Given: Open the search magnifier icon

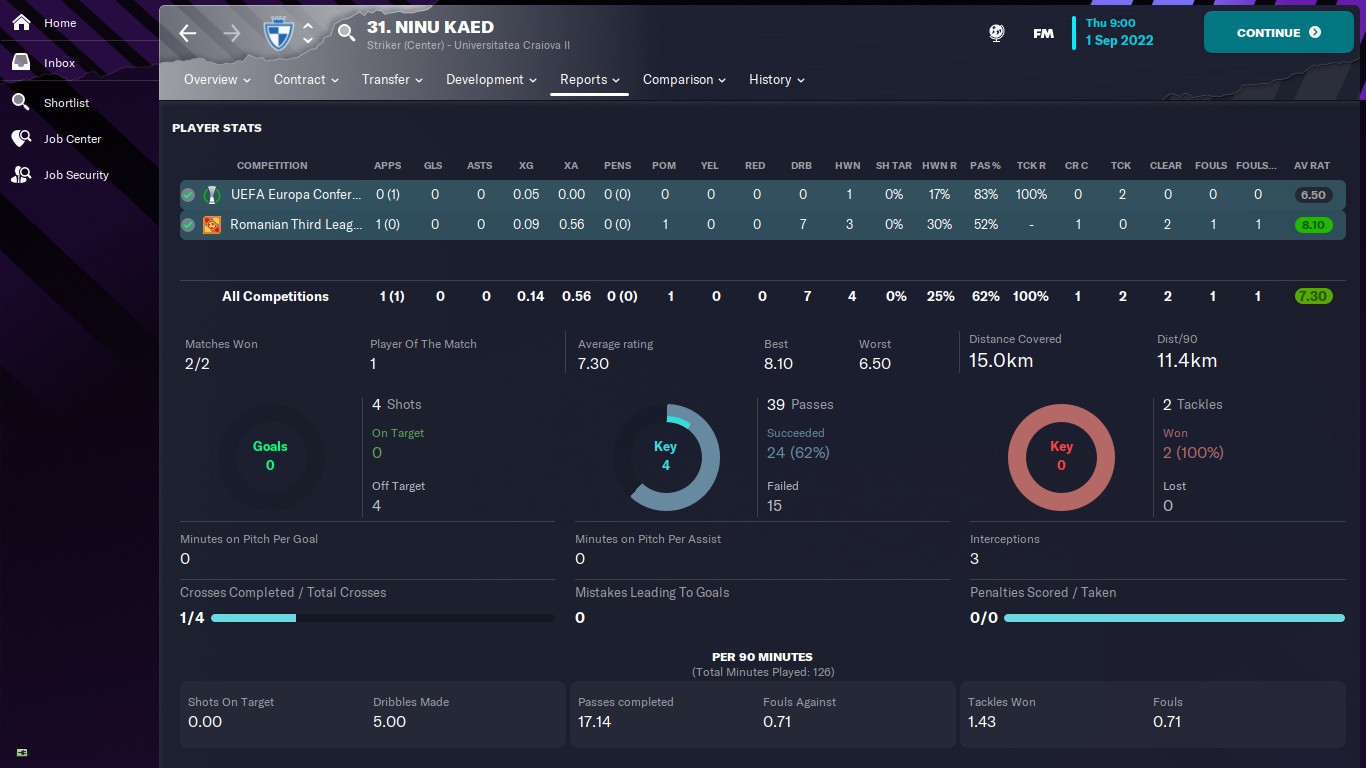Looking at the screenshot, I should (346, 33).
